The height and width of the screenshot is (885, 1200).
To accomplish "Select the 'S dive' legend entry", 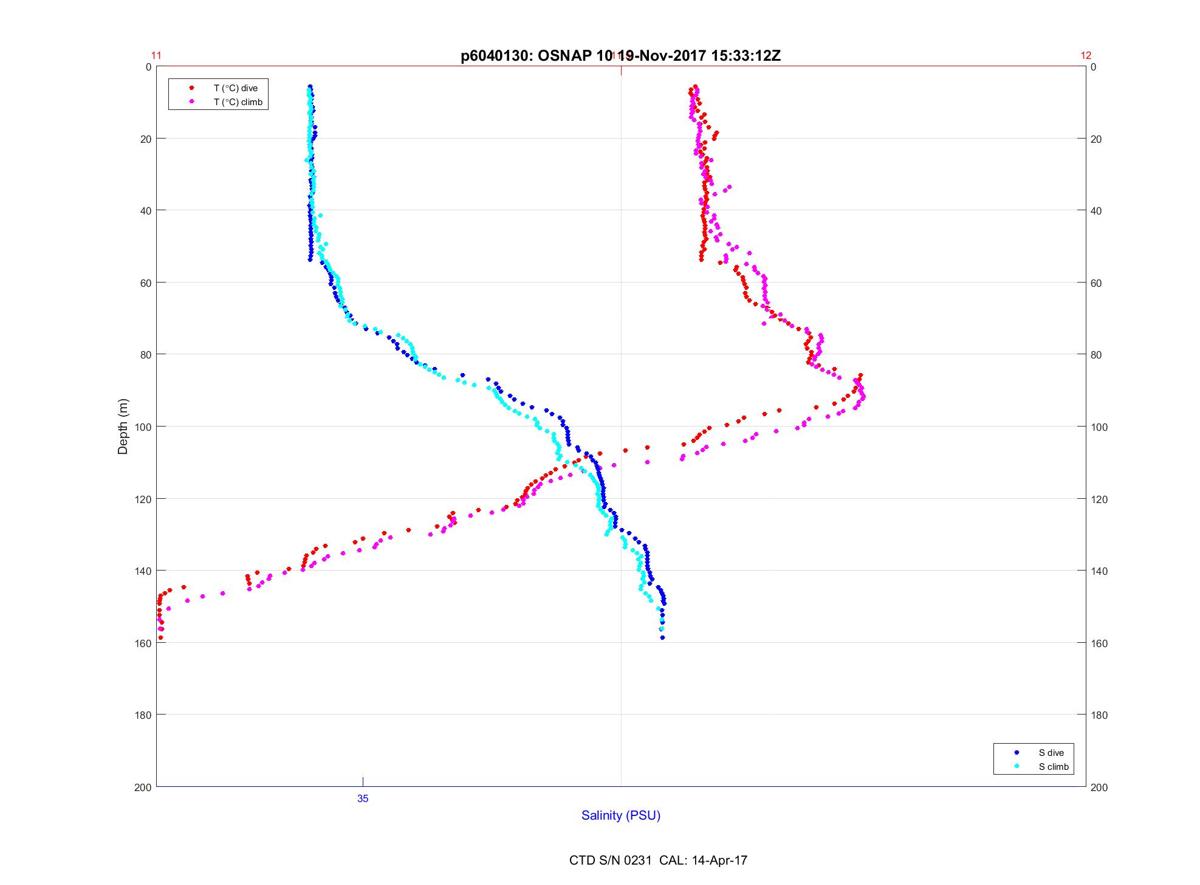I will coord(1050,752).
